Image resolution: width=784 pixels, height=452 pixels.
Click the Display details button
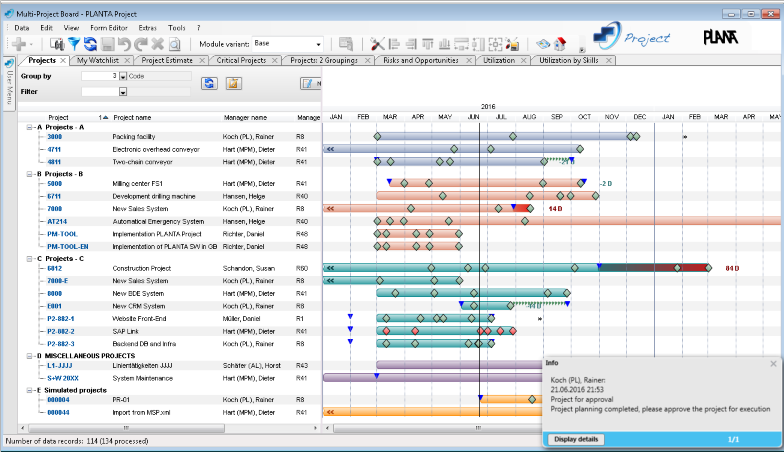pos(576,440)
